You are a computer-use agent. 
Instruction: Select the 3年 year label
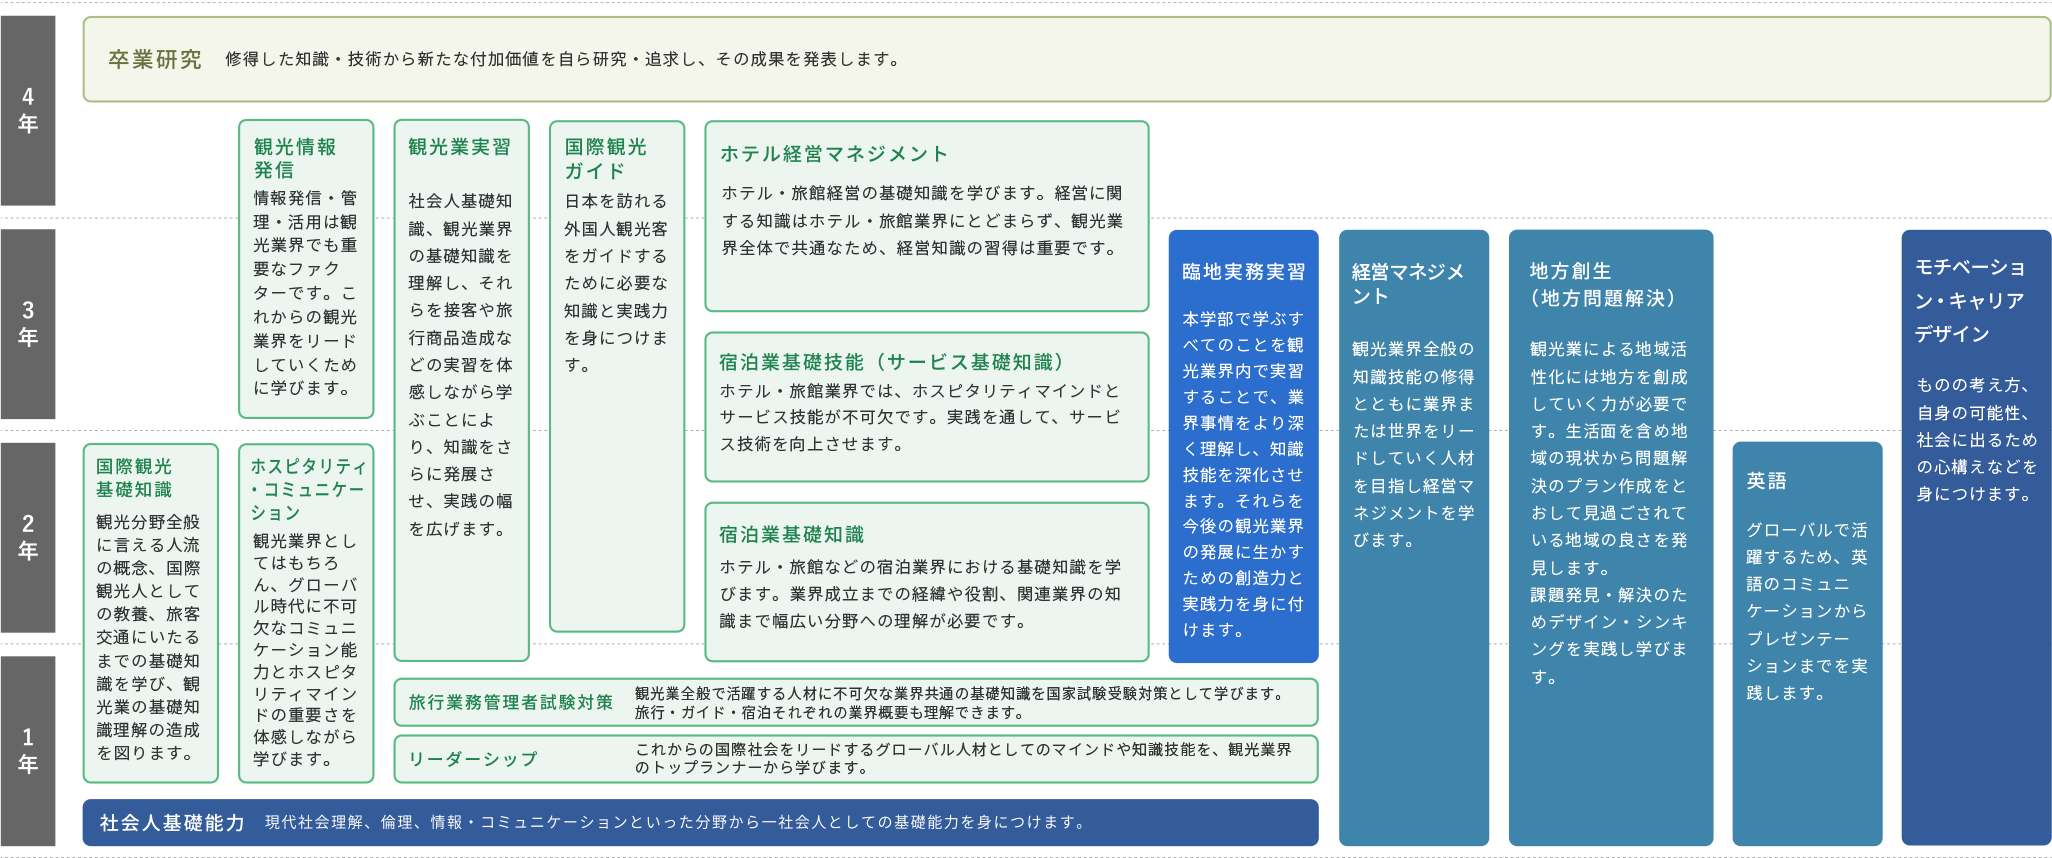[28, 324]
